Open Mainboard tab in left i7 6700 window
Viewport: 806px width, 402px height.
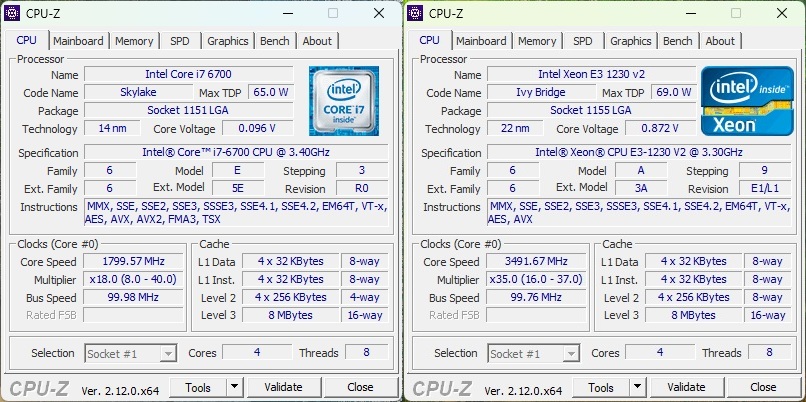coord(78,41)
